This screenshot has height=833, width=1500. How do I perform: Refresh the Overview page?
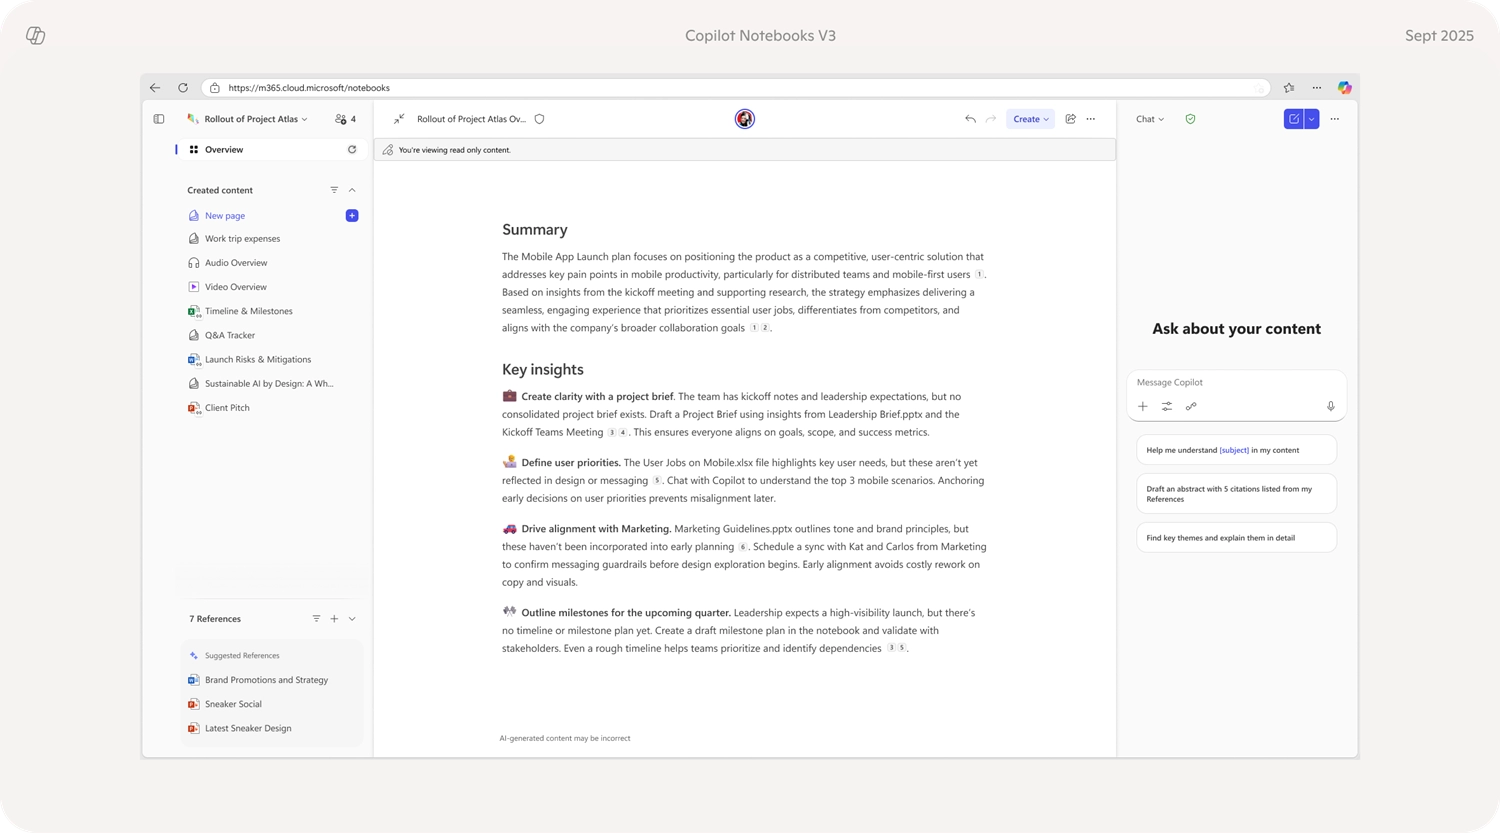(352, 149)
